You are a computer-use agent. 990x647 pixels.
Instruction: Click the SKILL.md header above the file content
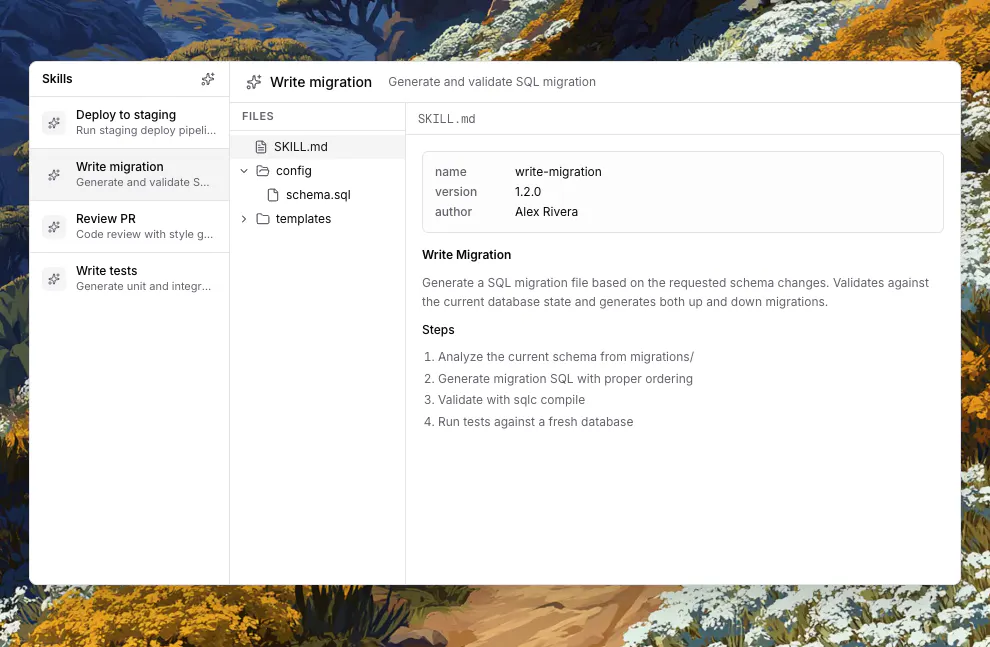(446, 119)
